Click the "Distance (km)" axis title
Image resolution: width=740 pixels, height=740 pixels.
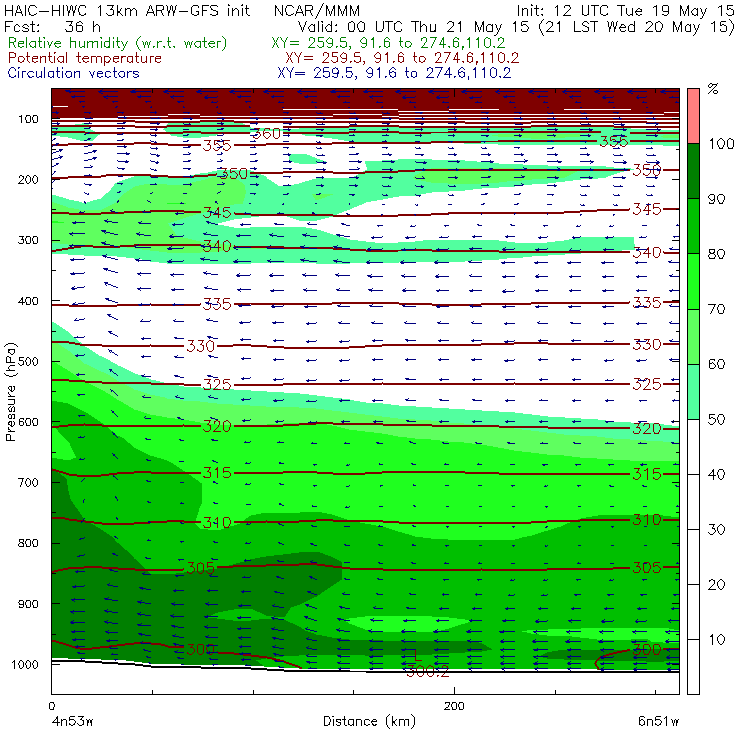(369, 721)
